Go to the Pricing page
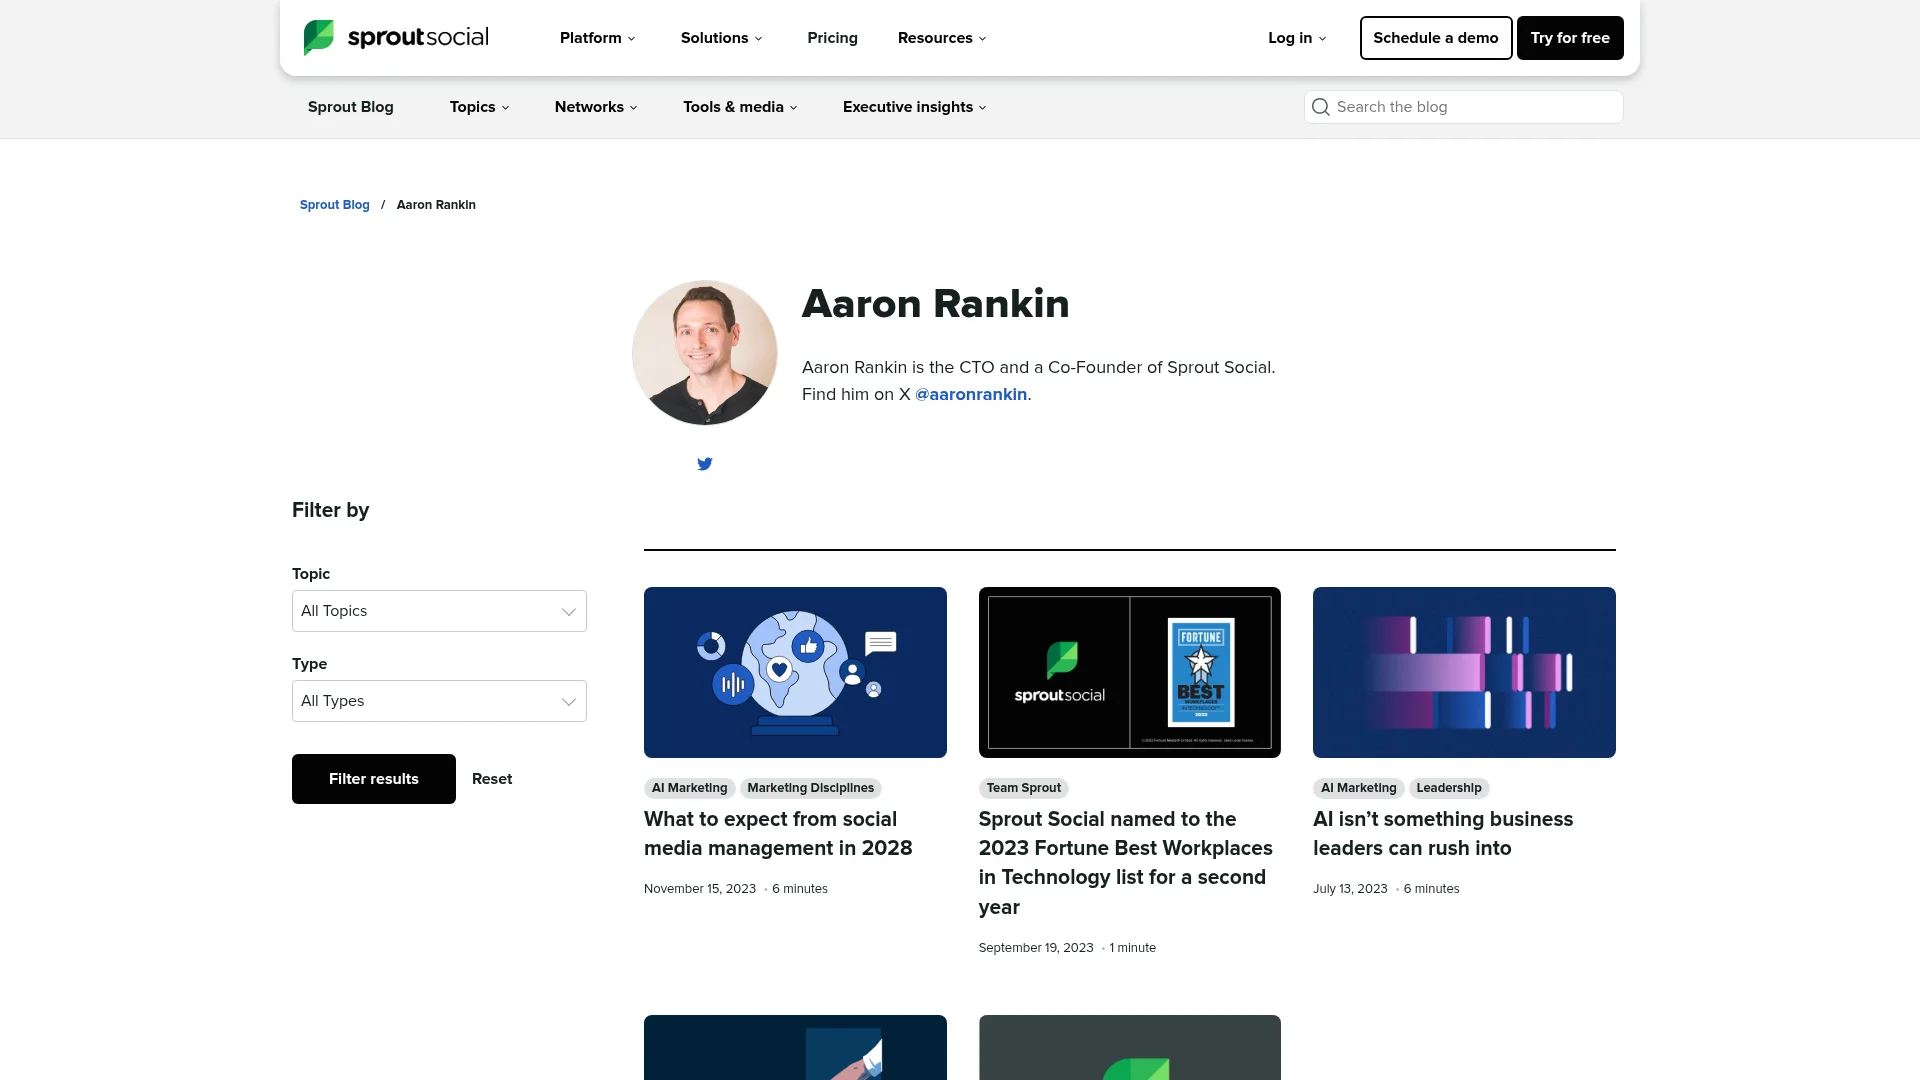This screenshot has height=1080, width=1920. pyautogui.click(x=833, y=38)
